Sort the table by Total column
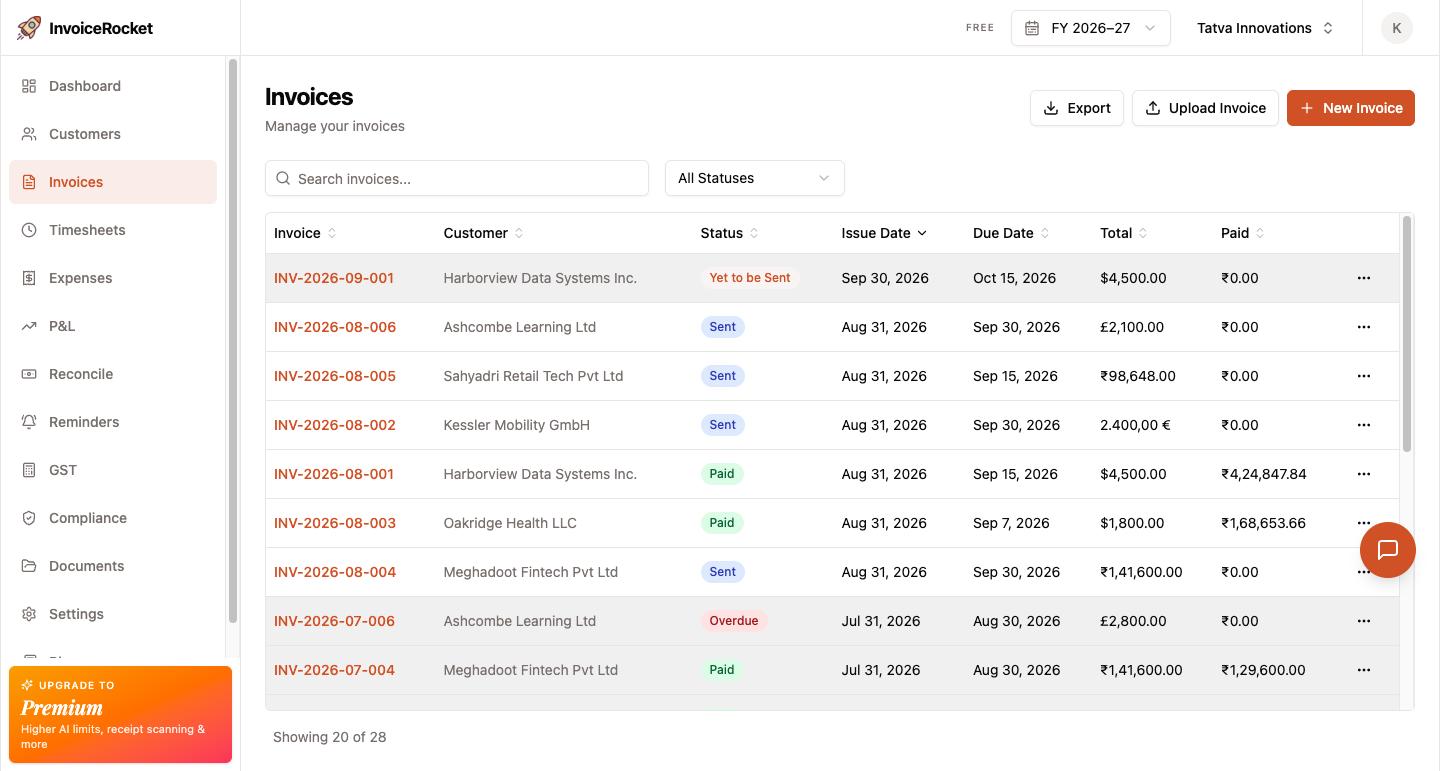This screenshot has height=771, width=1440. [1124, 233]
